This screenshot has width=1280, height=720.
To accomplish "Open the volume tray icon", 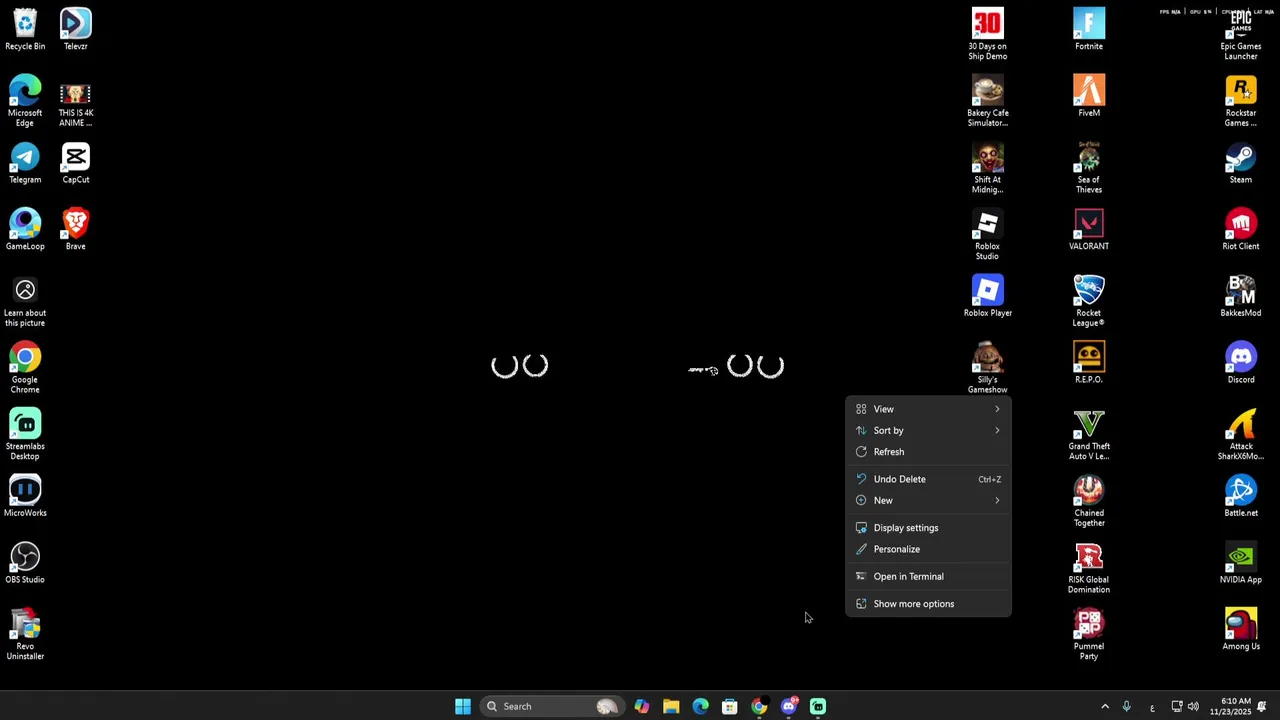I will click(1193, 706).
